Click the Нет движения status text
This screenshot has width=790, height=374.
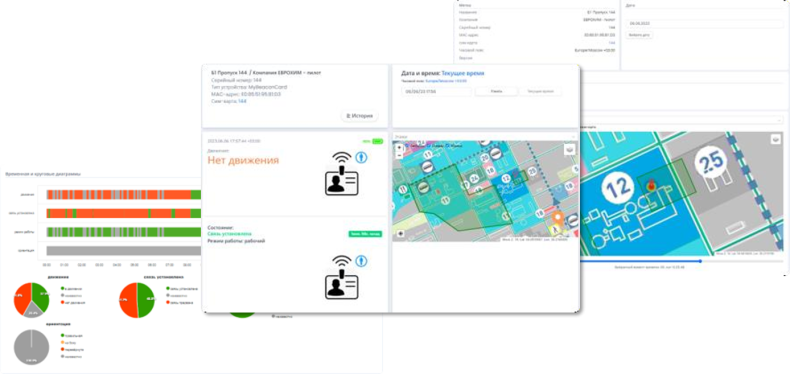(x=243, y=160)
